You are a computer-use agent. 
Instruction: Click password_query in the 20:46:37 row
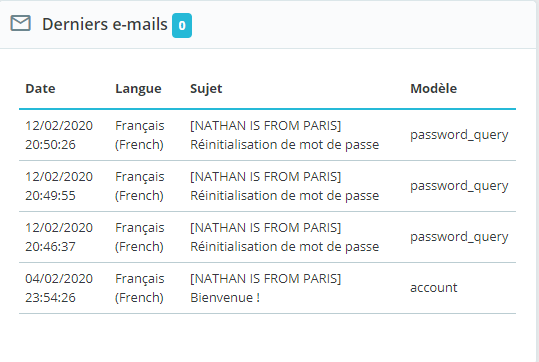tap(459, 237)
